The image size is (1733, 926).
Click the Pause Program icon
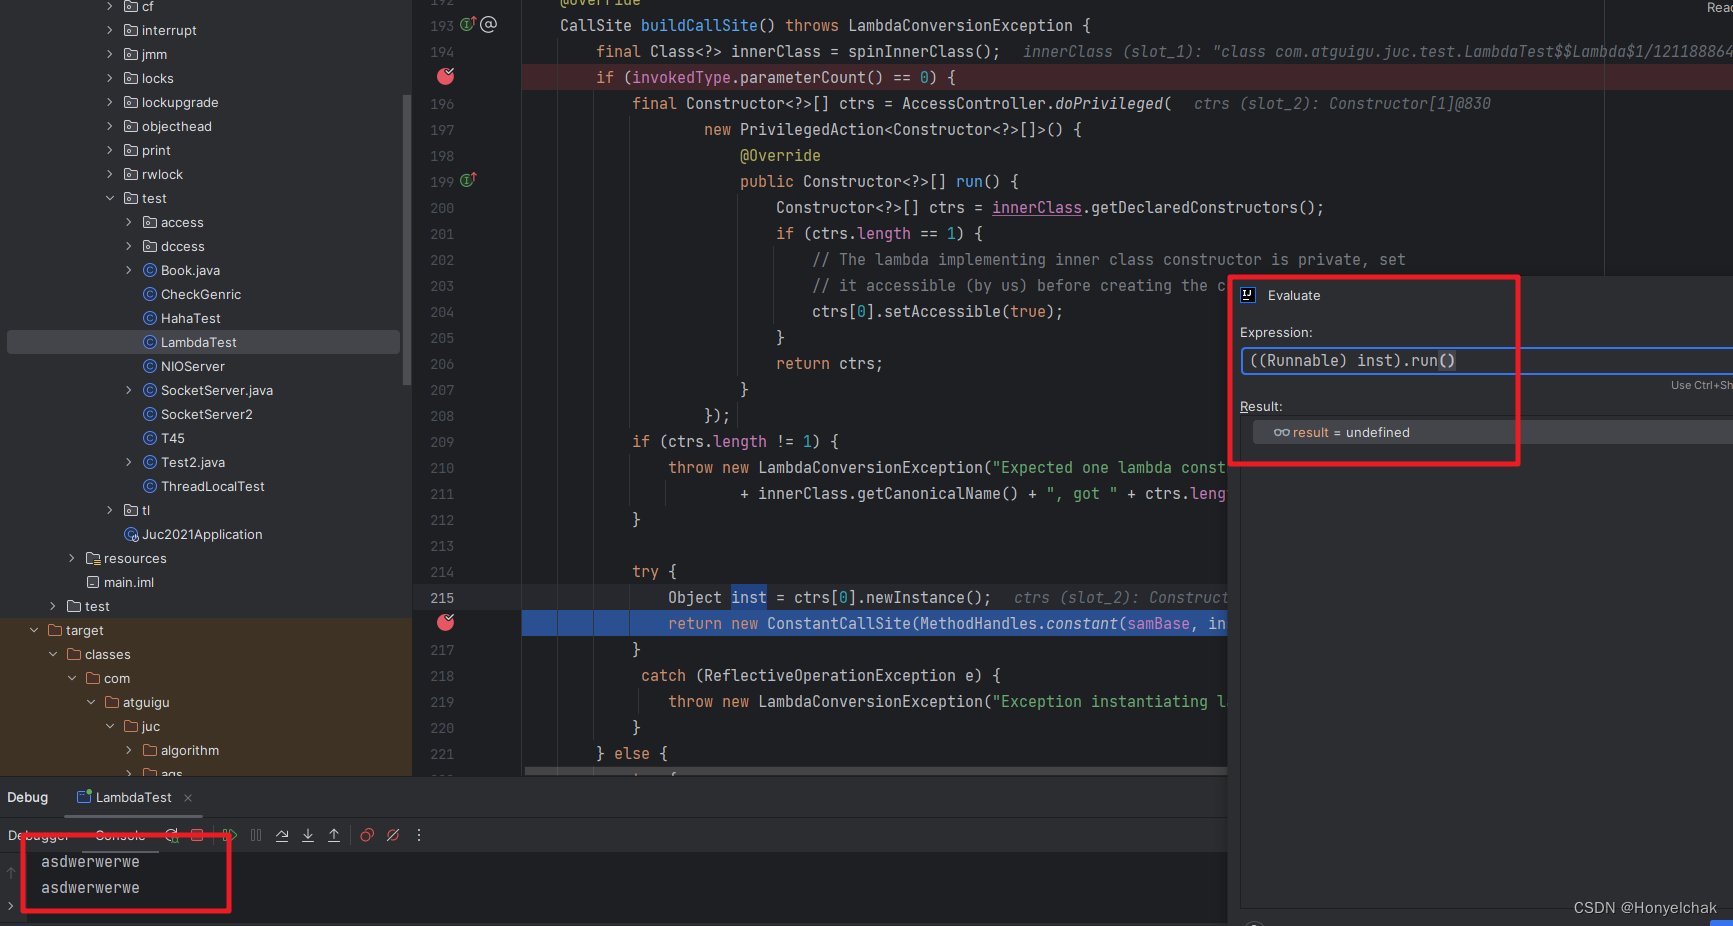pyautogui.click(x=256, y=835)
